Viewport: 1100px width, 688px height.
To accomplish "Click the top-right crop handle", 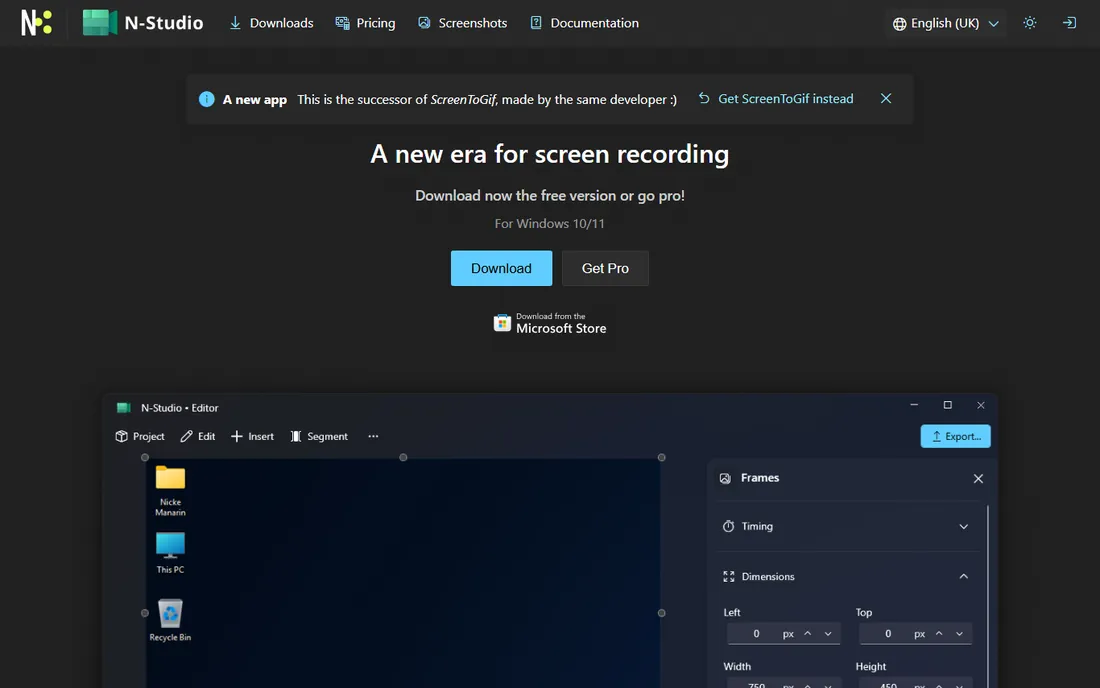I will click(x=662, y=457).
